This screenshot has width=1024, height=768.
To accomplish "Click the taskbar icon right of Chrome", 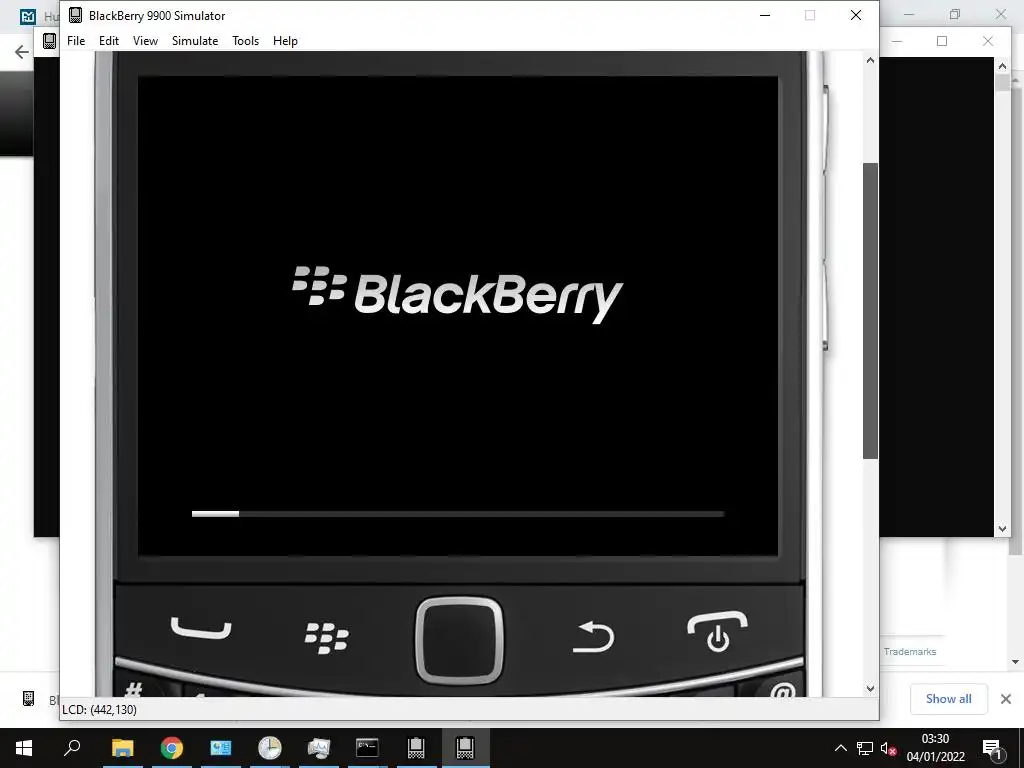I will 221,748.
